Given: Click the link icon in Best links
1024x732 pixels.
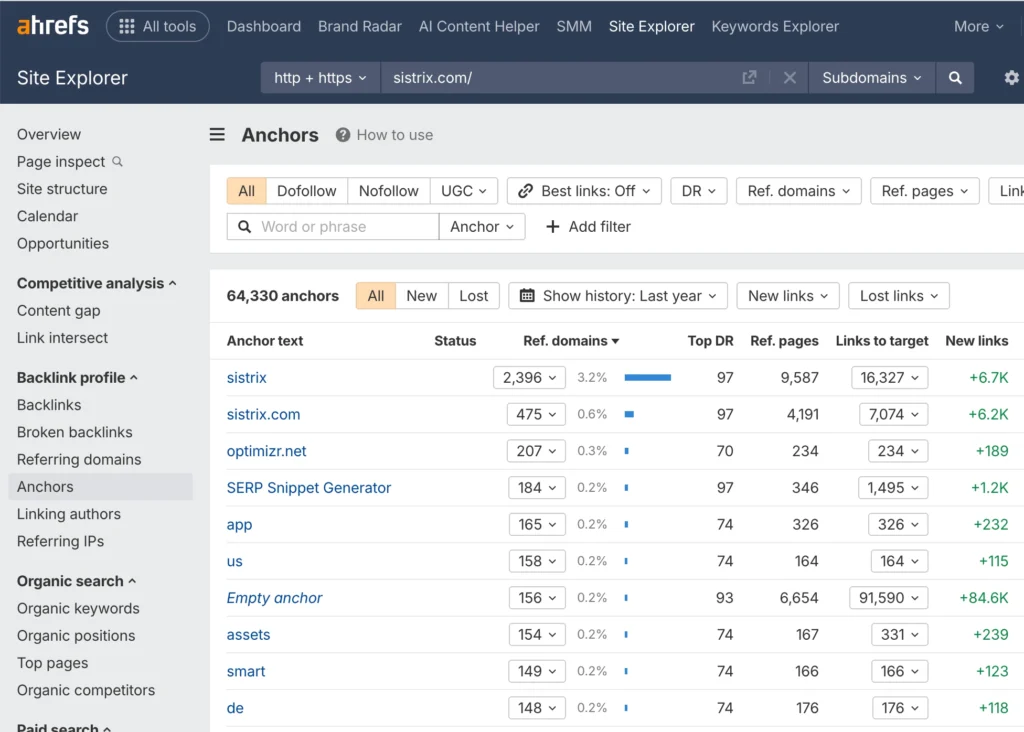Looking at the screenshot, I should coord(525,191).
